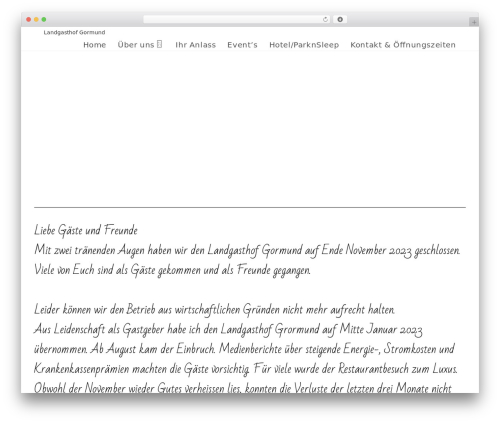
Task: Click the line 'Viele von Euch sind als Gäste'
Action: click(172, 270)
